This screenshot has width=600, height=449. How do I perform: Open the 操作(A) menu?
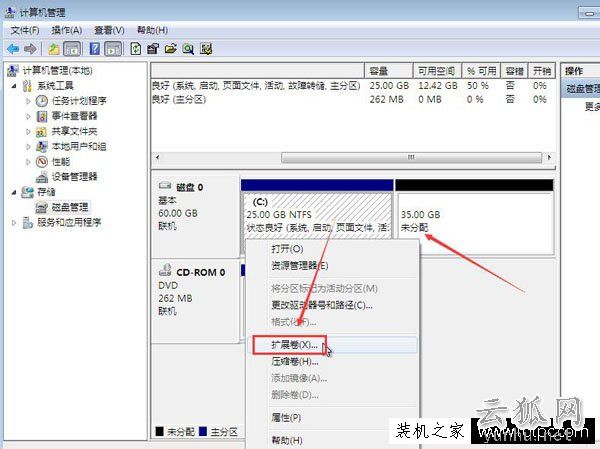(67, 30)
